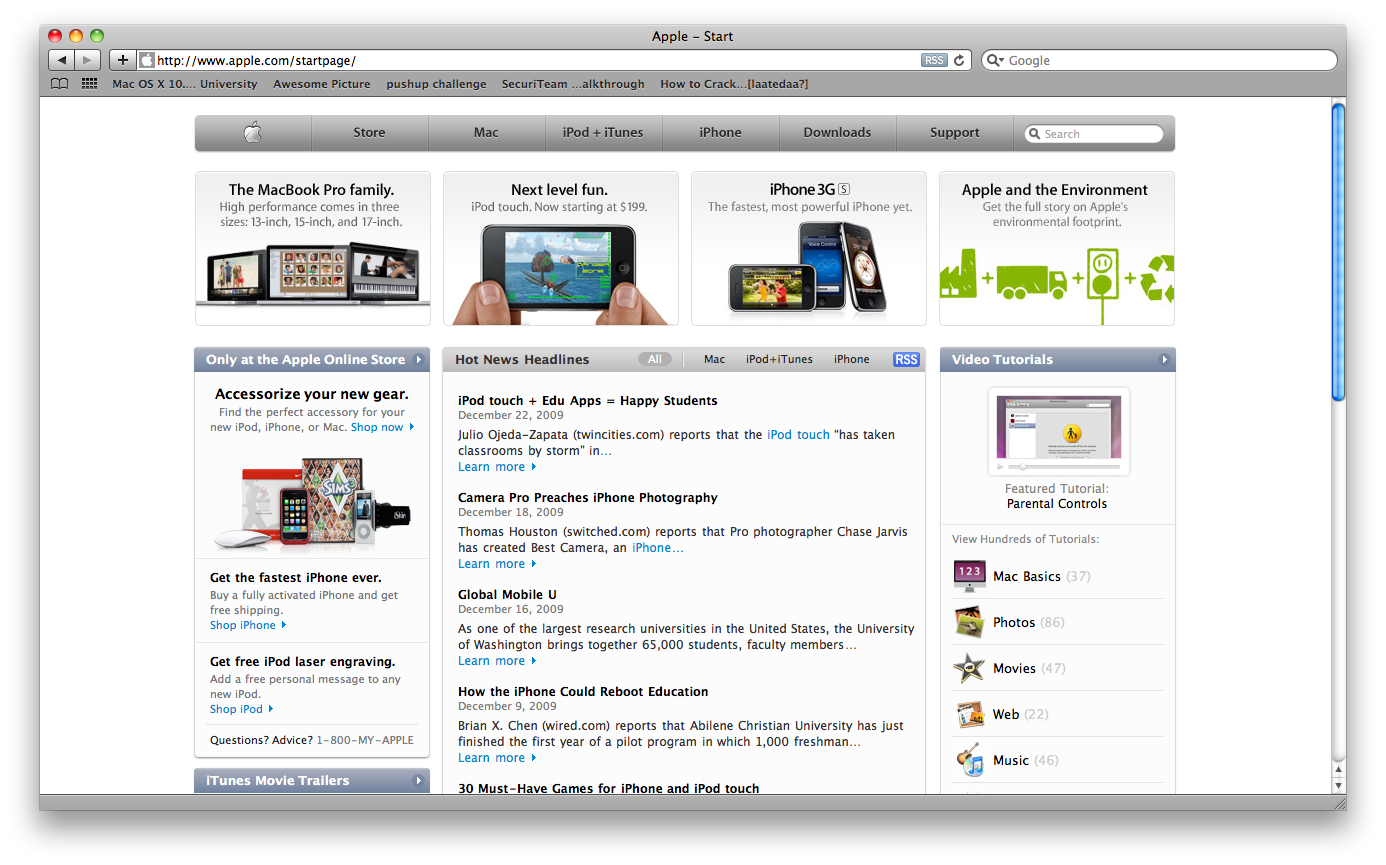Click the tutorial video progress slider
Image resolution: width=1386 pixels, height=865 pixels.
coord(1064,467)
